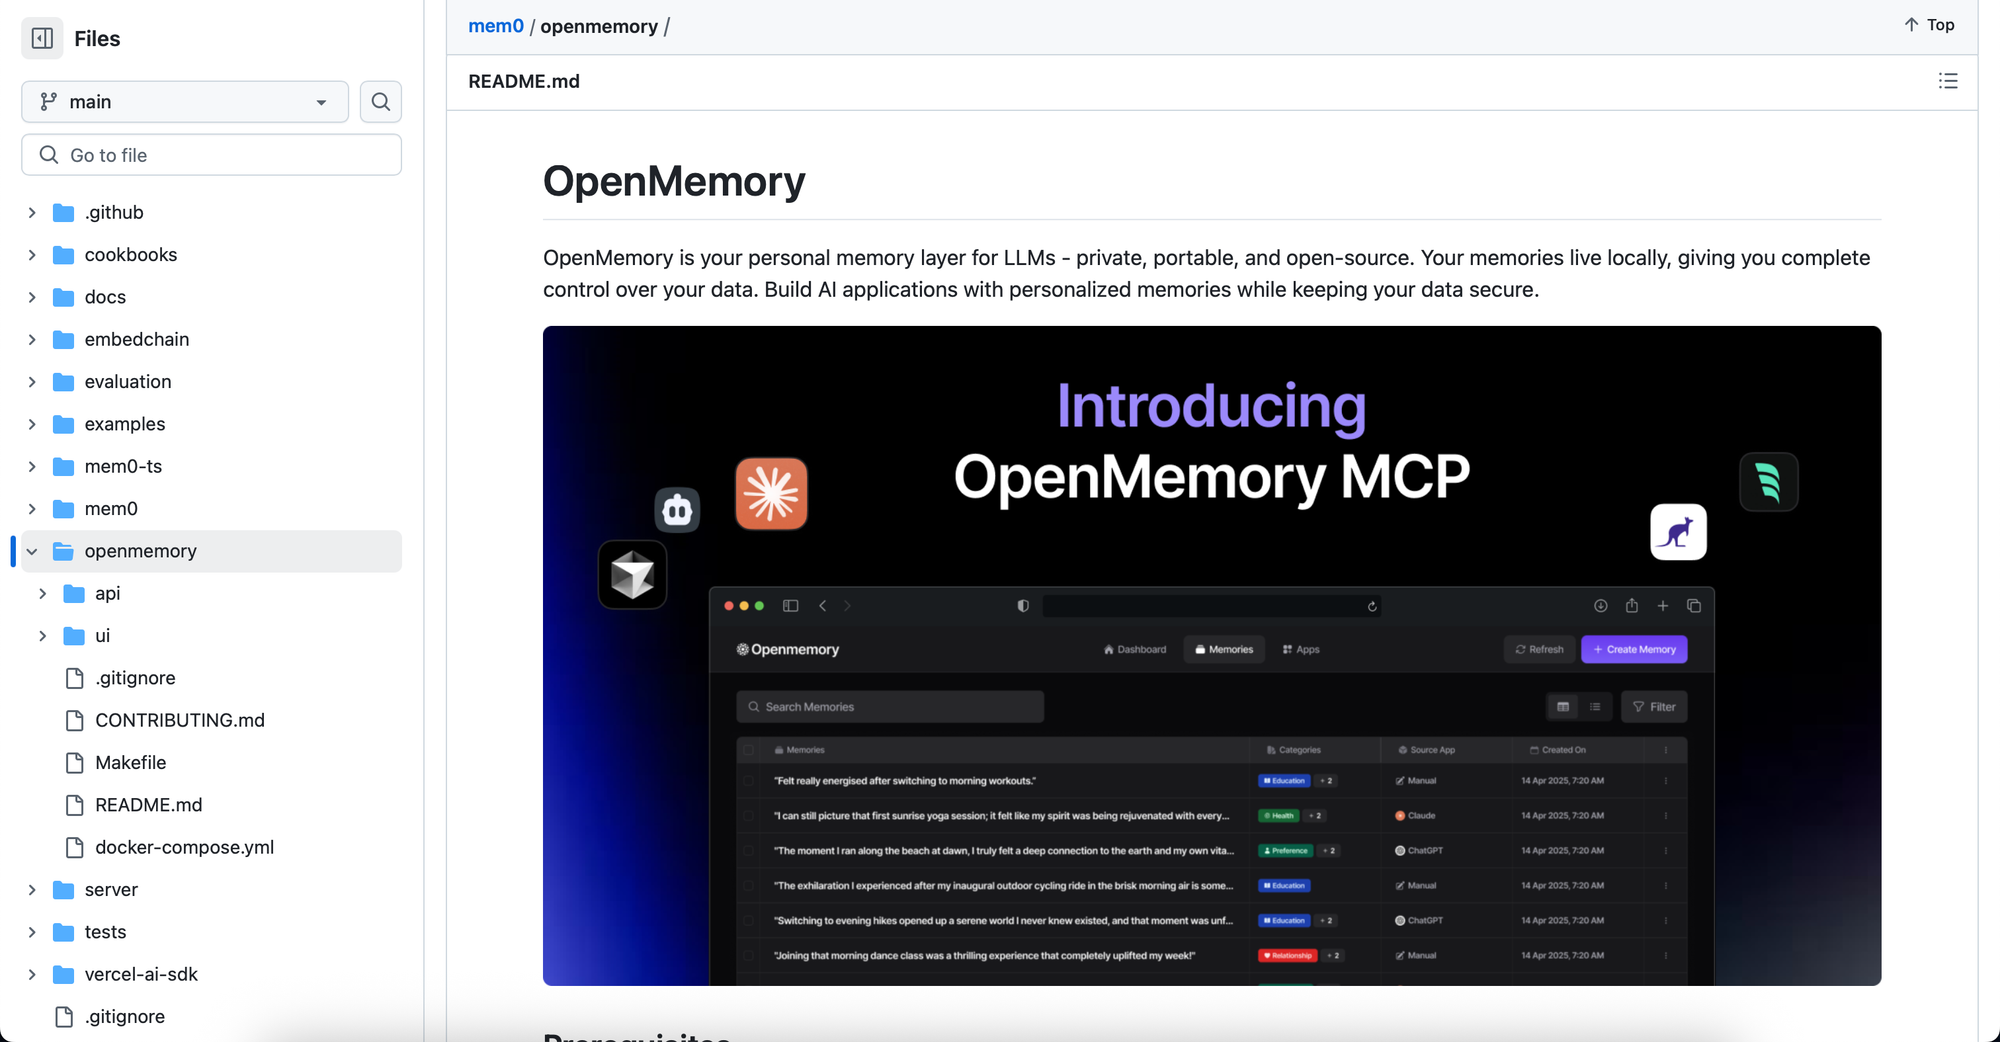Click the tests folder icon

[63, 932]
